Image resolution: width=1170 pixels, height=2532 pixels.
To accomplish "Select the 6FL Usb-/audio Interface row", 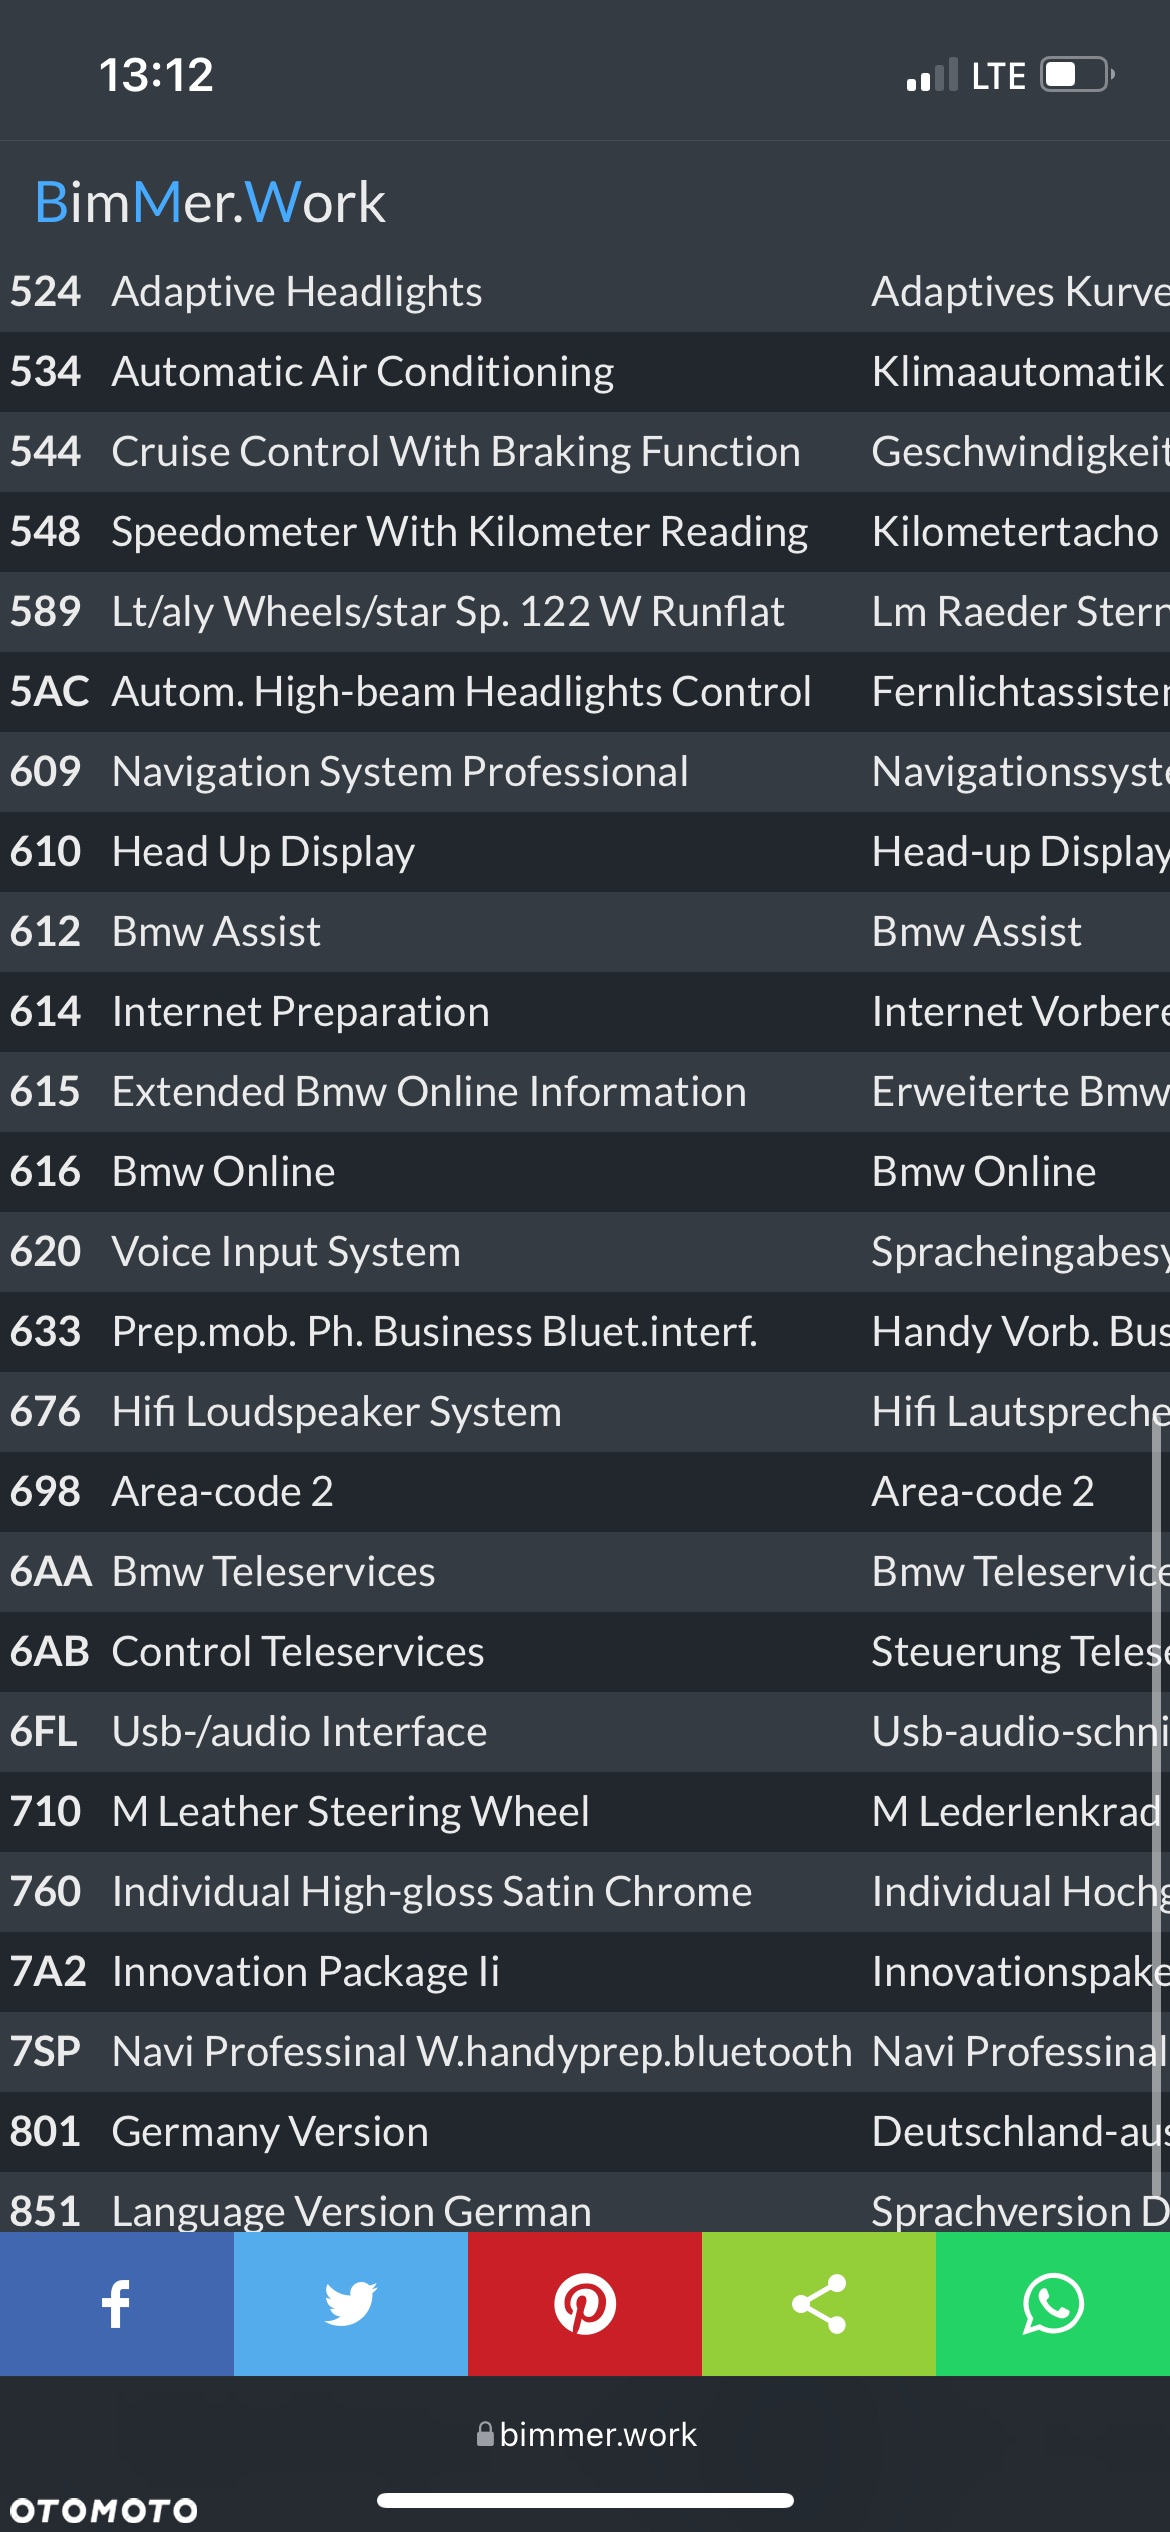I will 585,1732.
